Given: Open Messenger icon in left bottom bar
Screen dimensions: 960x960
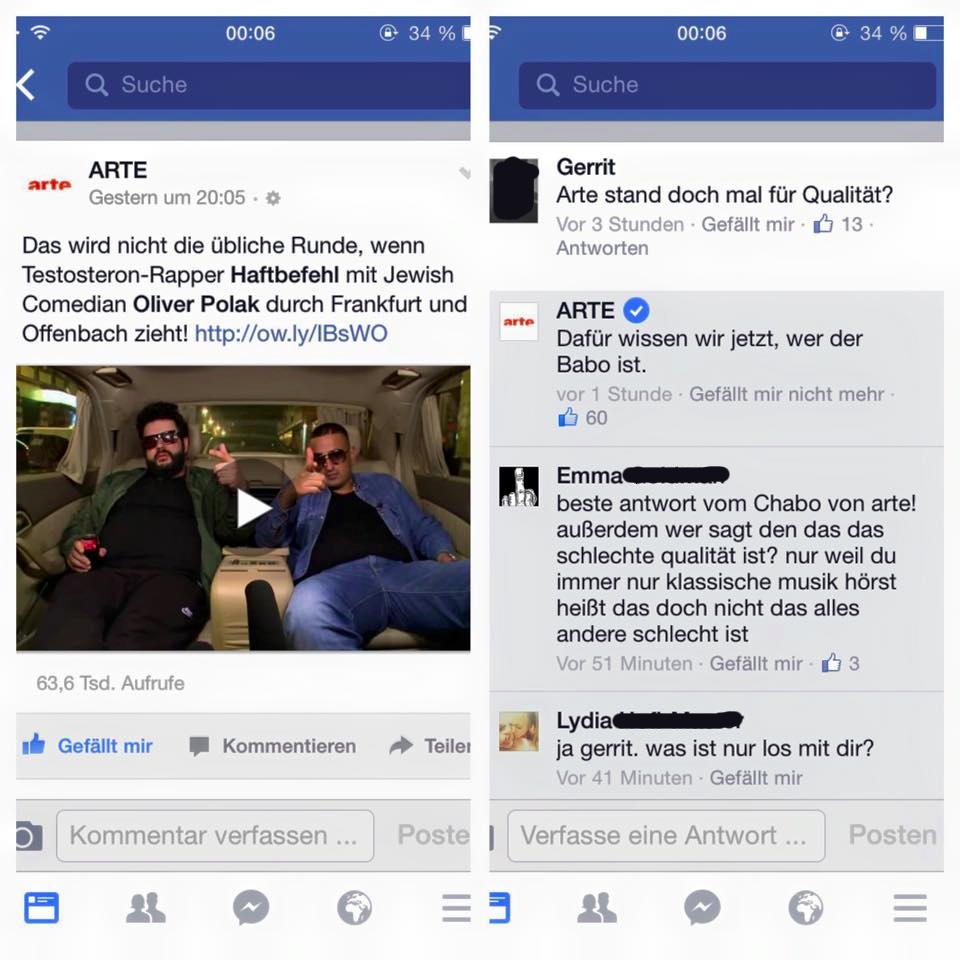Looking at the screenshot, I should pyautogui.click(x=250, y=907).
